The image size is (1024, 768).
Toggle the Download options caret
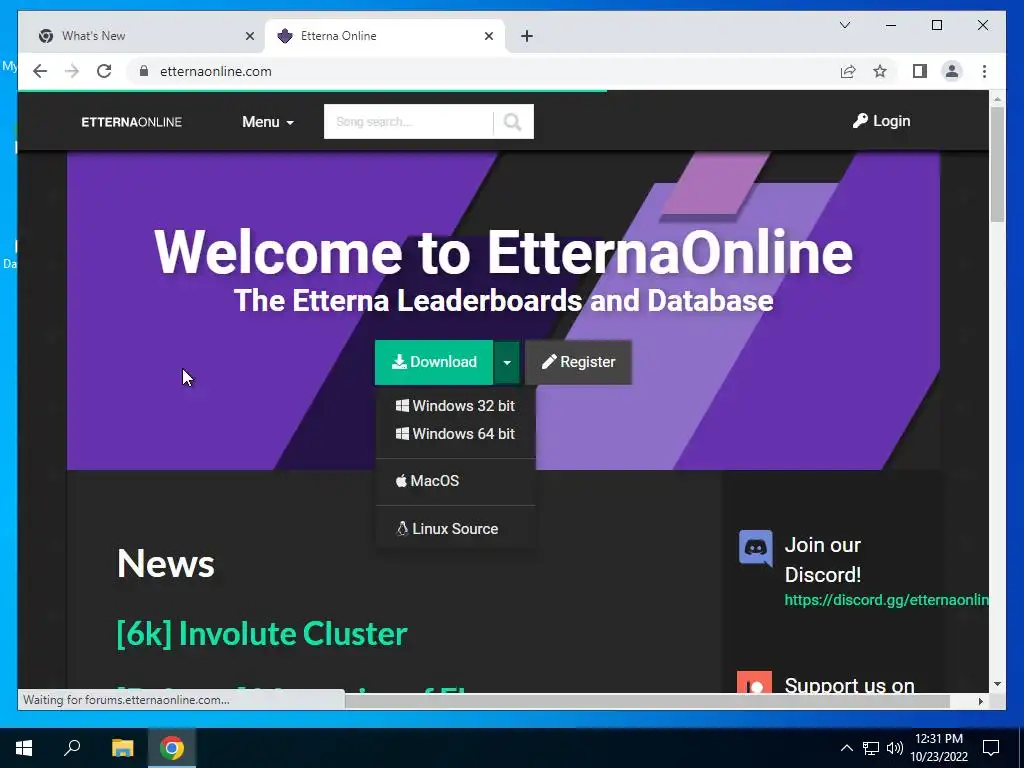507,362
